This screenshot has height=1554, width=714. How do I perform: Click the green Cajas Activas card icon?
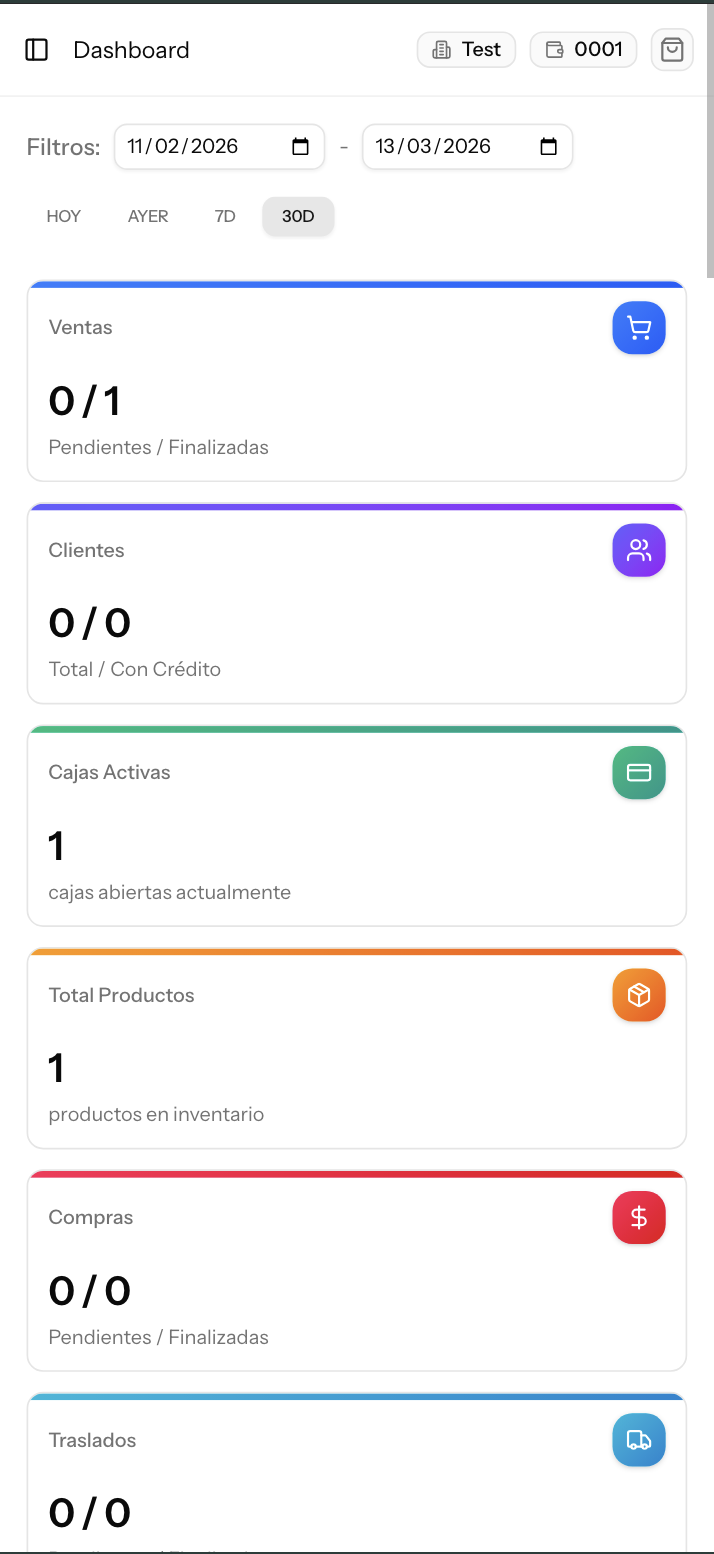pyautogui.click(x=639, y=773)
